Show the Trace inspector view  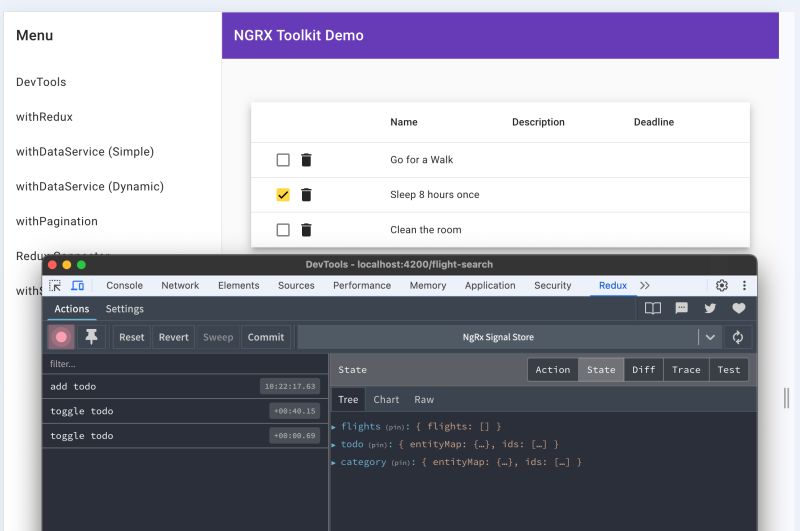(x=686, y=370)
